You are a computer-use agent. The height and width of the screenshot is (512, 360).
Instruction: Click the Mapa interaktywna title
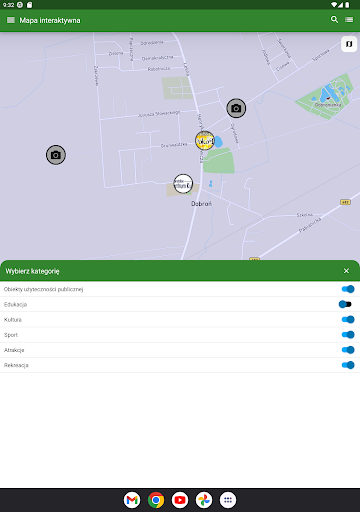click(50, 20)
